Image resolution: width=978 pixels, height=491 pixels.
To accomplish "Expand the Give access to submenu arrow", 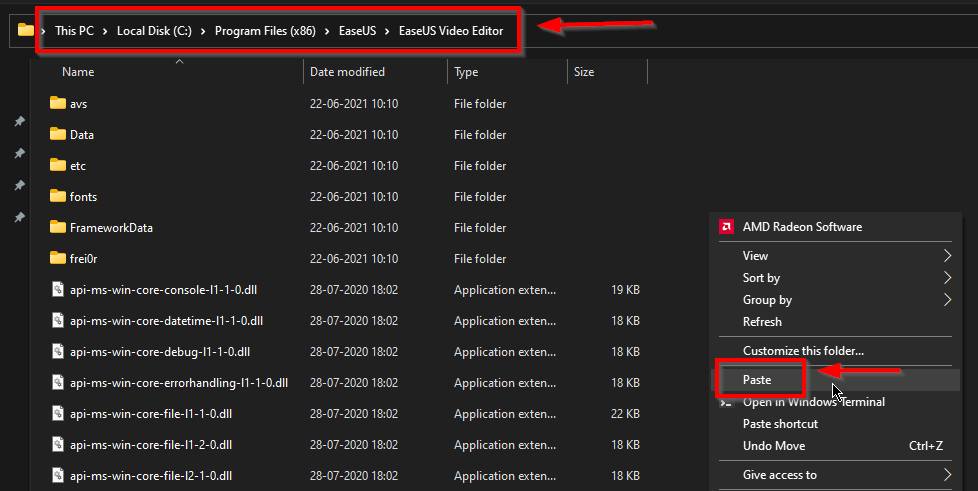I will (x=947, y=475).
